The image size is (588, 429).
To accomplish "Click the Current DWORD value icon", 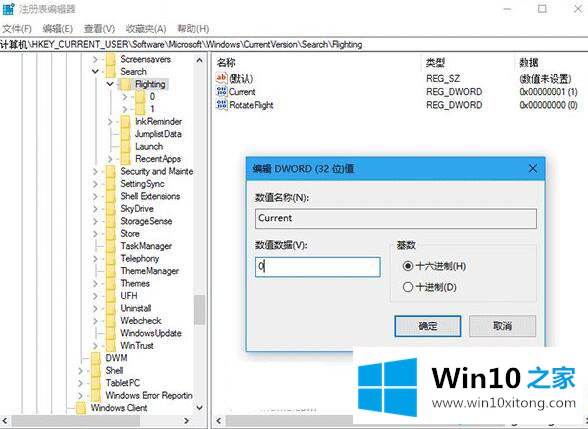I will click(222, 92).
